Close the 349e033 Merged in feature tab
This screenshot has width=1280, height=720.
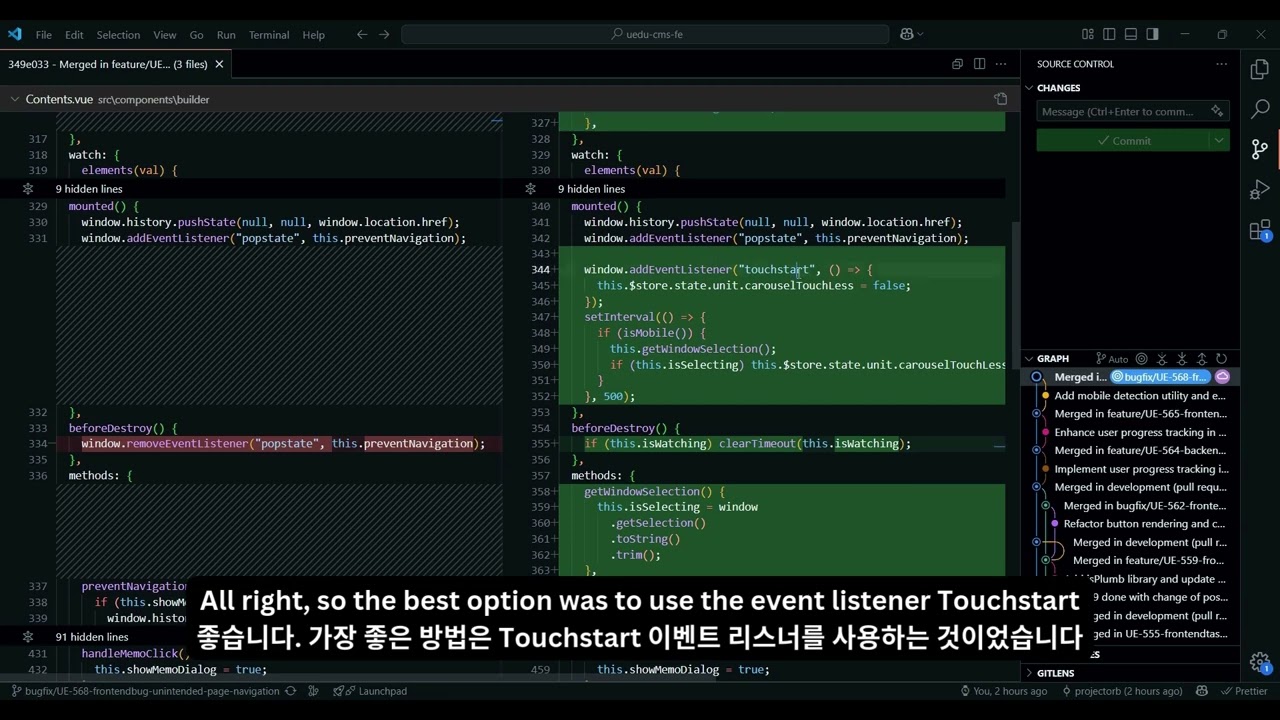tap(219, 64)
